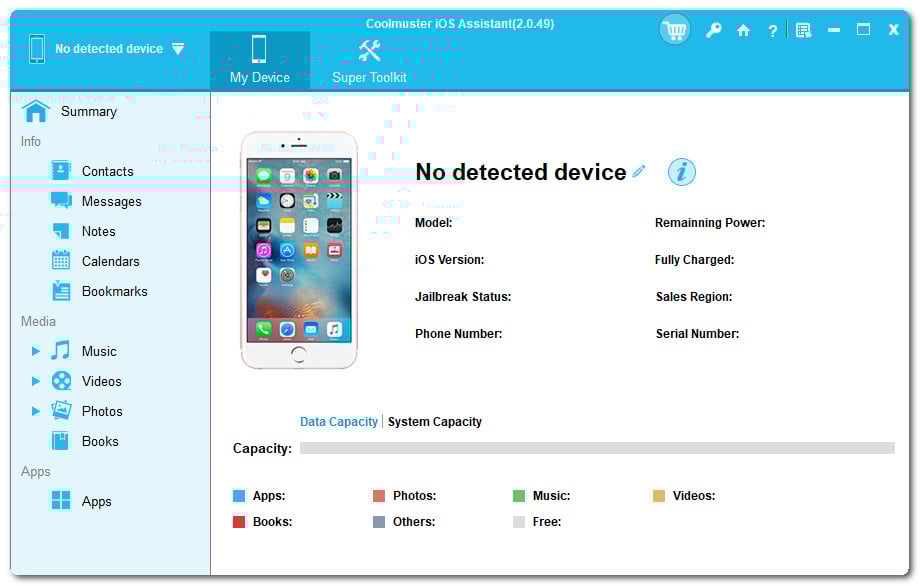The image size is (920, 586).
Task: Click the orange Photos legend swatch
Action: pyautogui.click(x=379, y=496)
